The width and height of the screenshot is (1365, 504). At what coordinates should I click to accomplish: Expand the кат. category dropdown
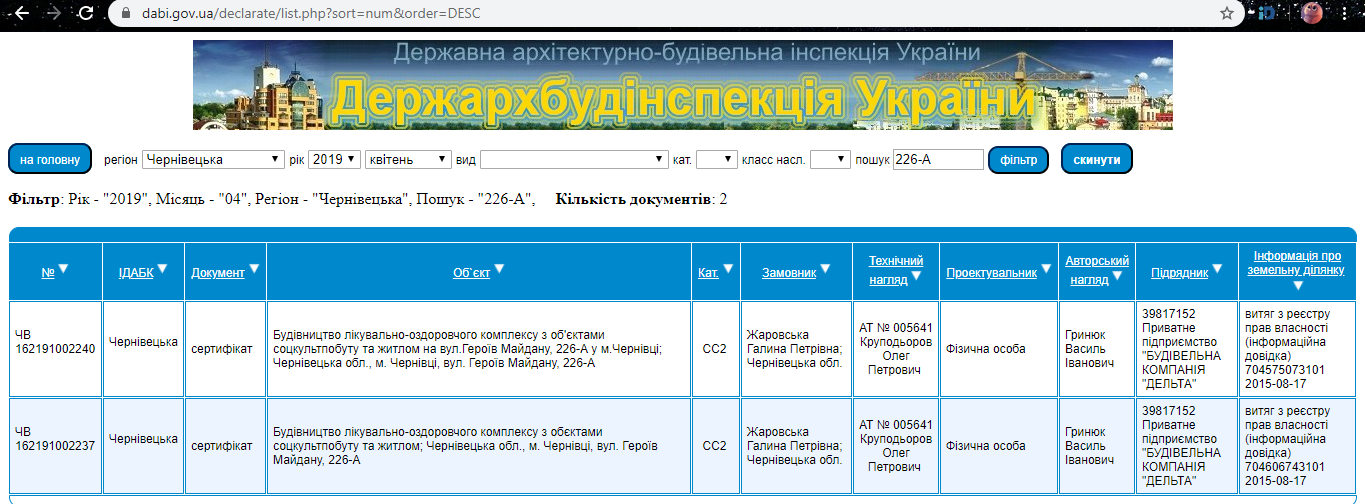pyautogui.click(x=716, y=160)
